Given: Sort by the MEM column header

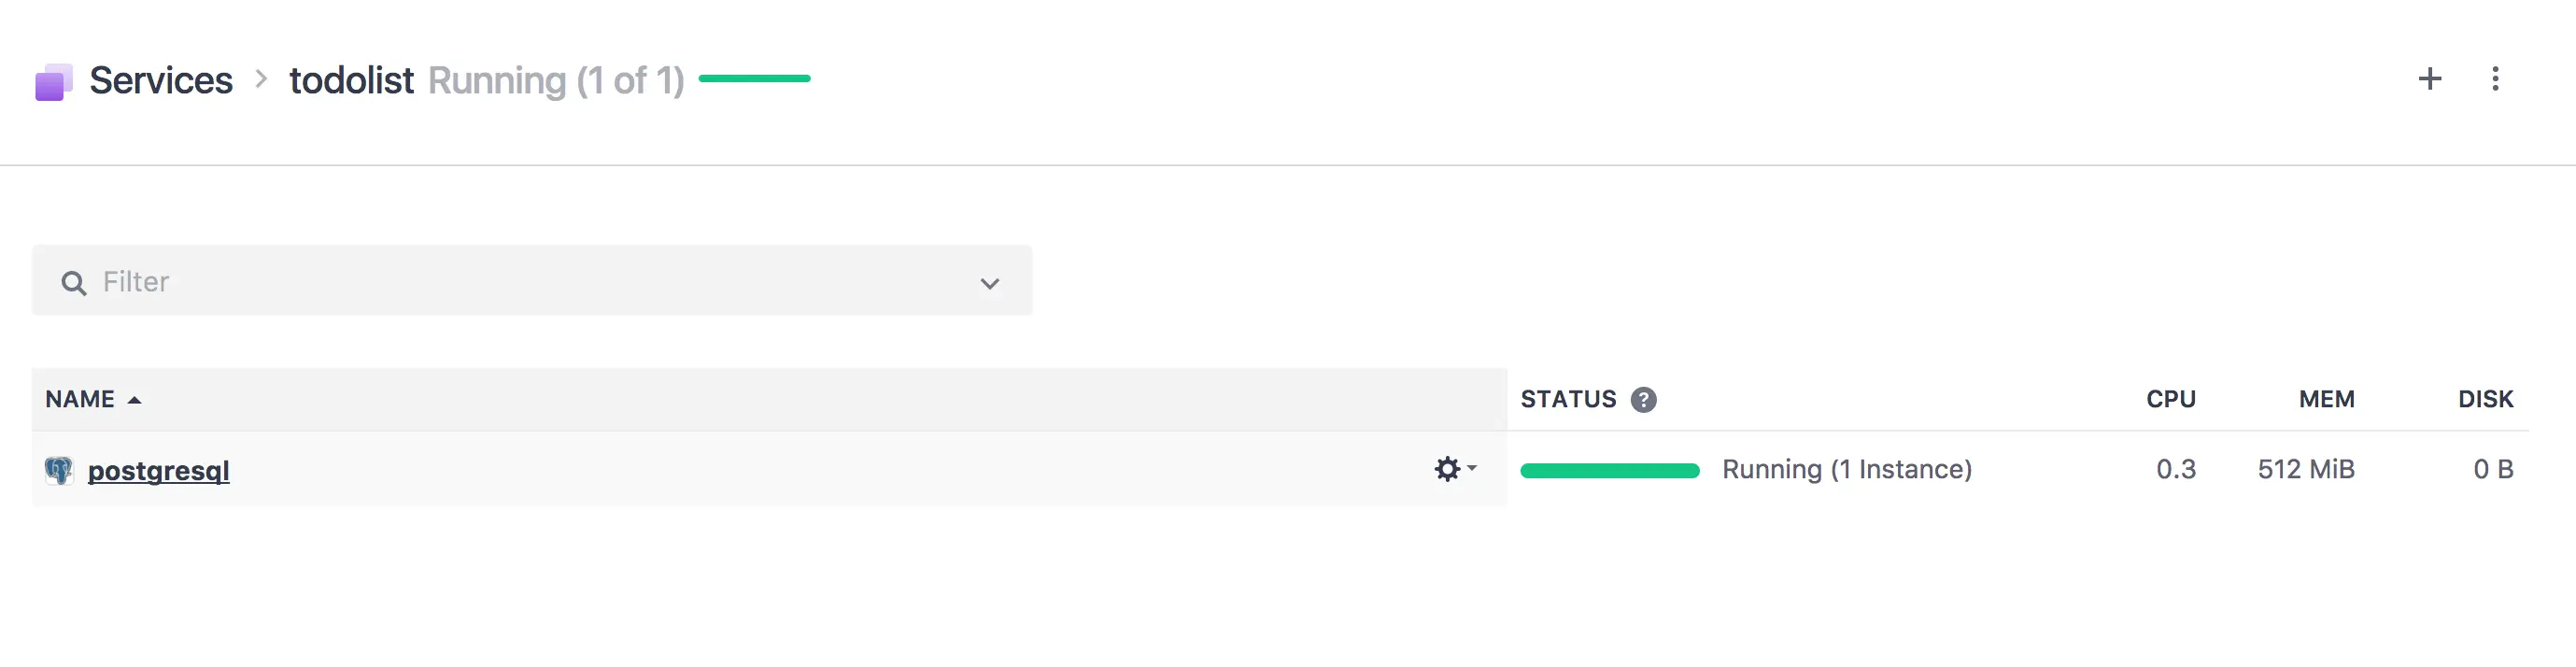Looking at the screenshot, I should (x=2326, y=400).
